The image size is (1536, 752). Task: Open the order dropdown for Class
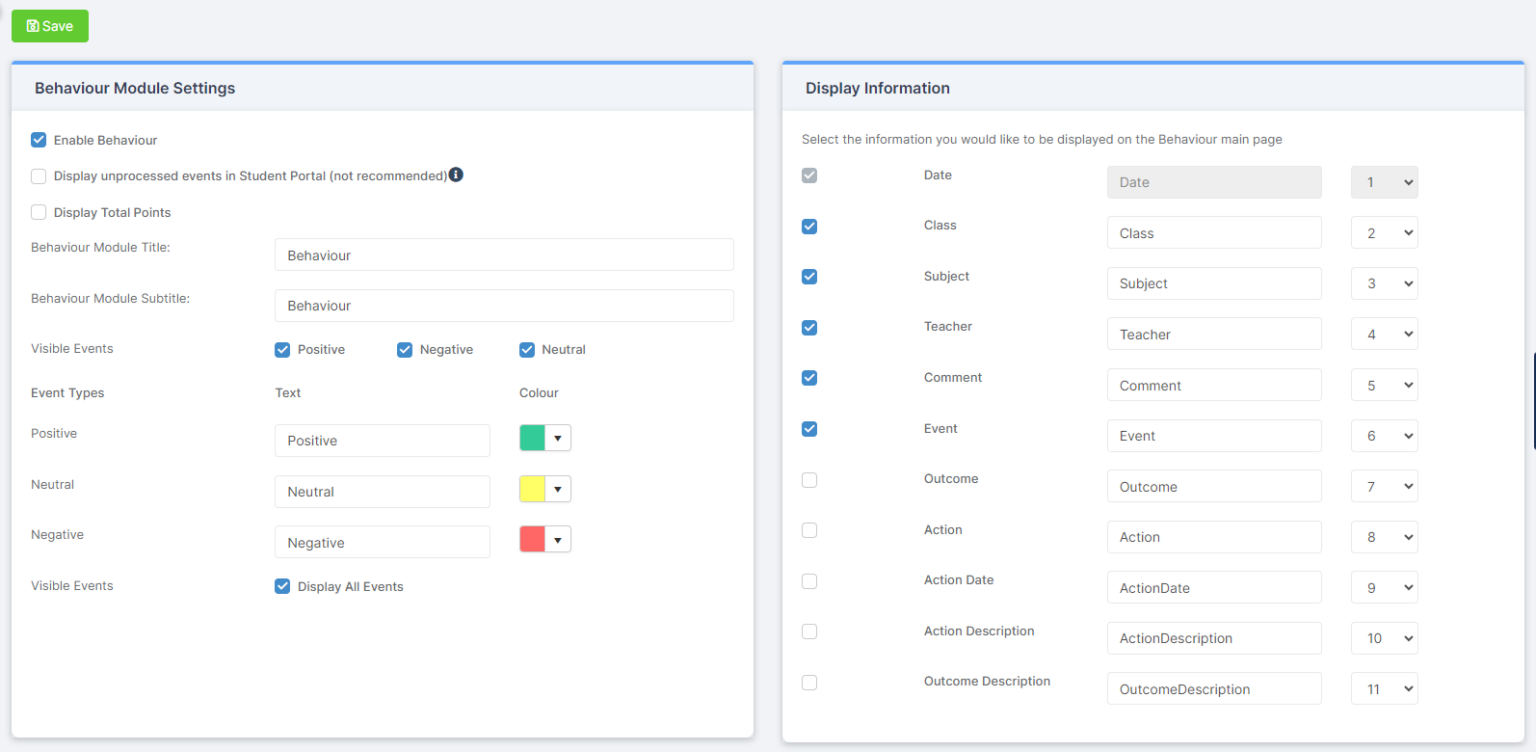click(x=1384, y=232)
